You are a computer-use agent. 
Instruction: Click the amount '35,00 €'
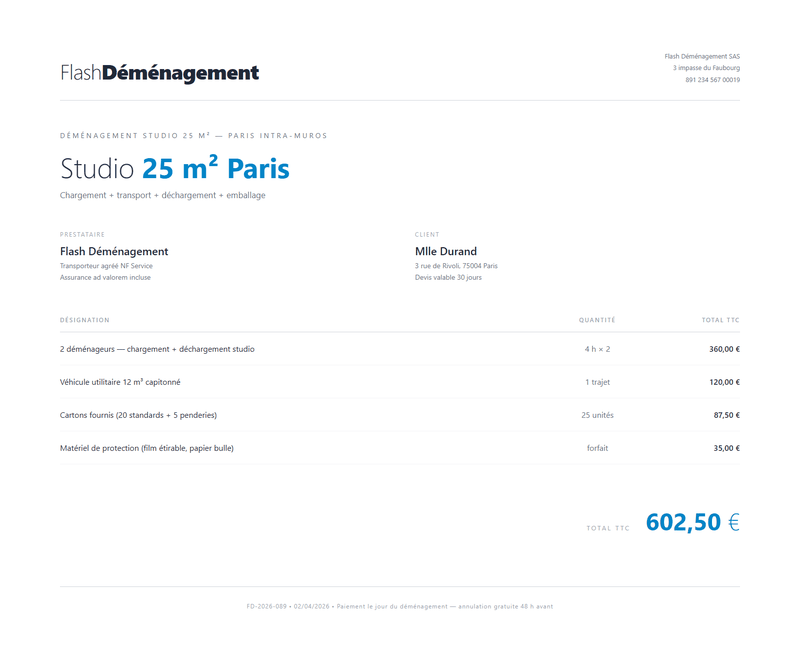(x=727, y=448)
